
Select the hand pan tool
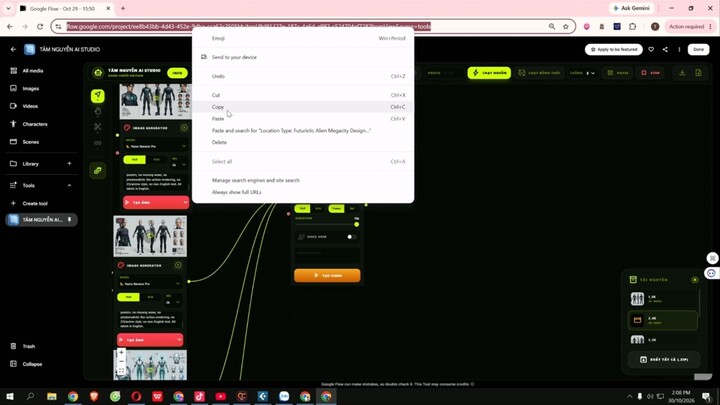click(97, 111)
